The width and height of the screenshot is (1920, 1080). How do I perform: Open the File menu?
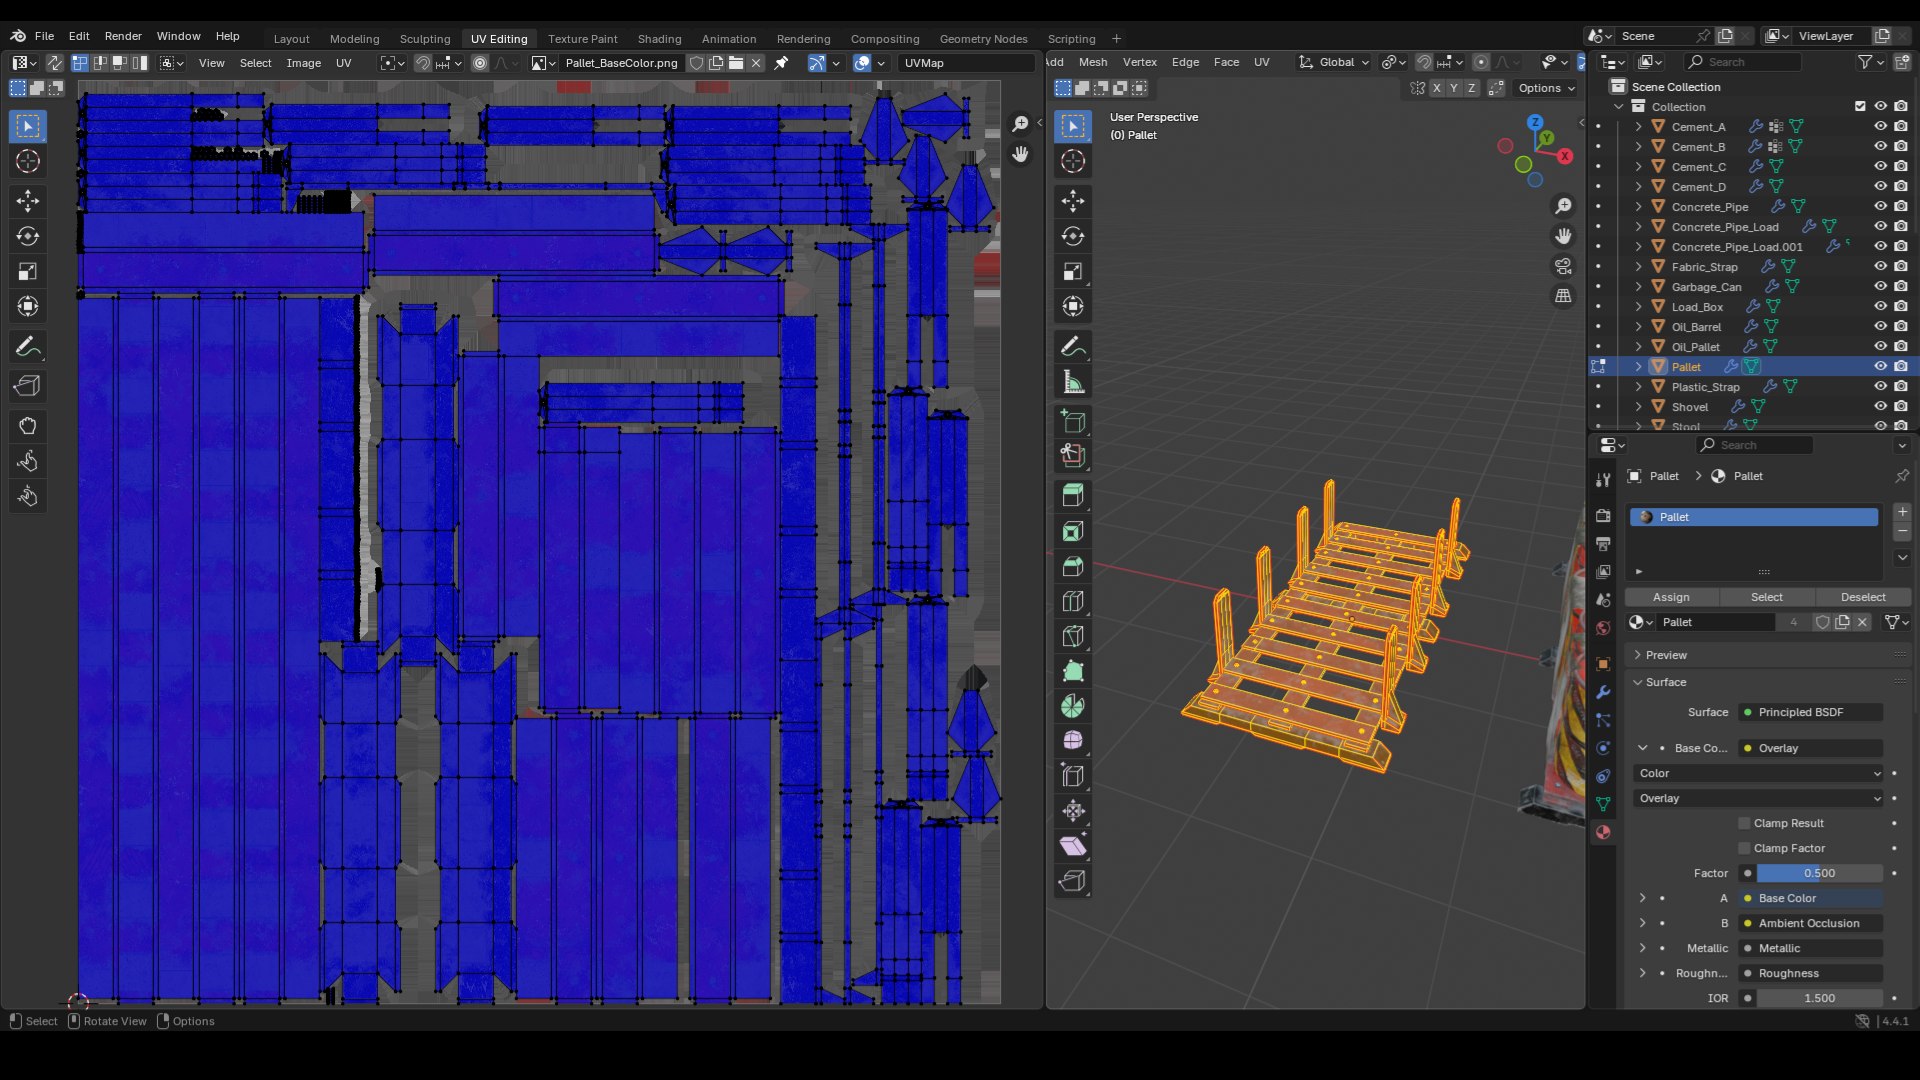44,36
